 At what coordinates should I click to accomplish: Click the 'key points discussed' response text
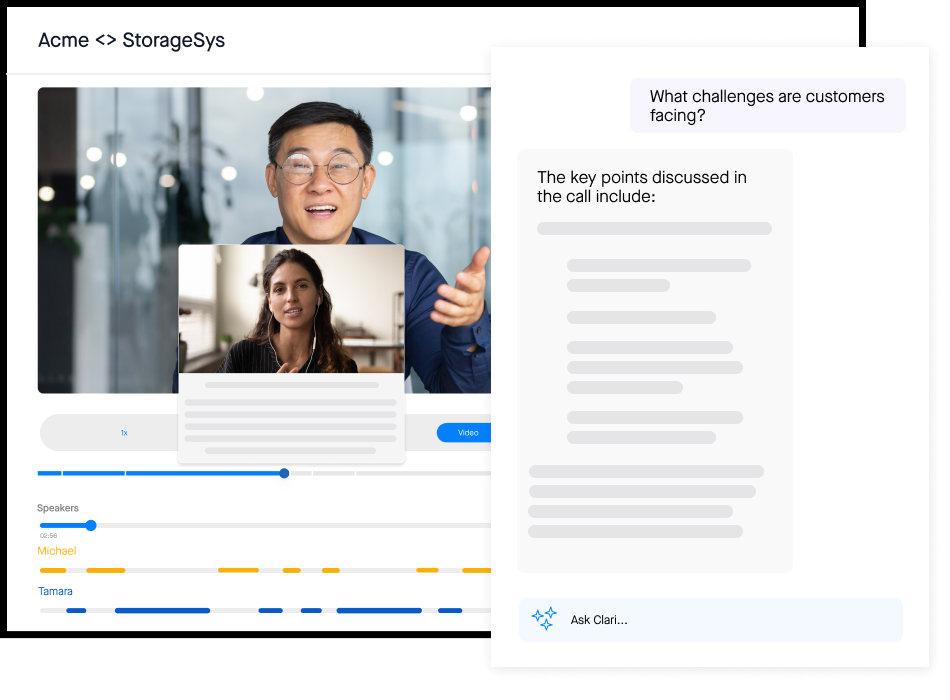[x=642, y=187]
